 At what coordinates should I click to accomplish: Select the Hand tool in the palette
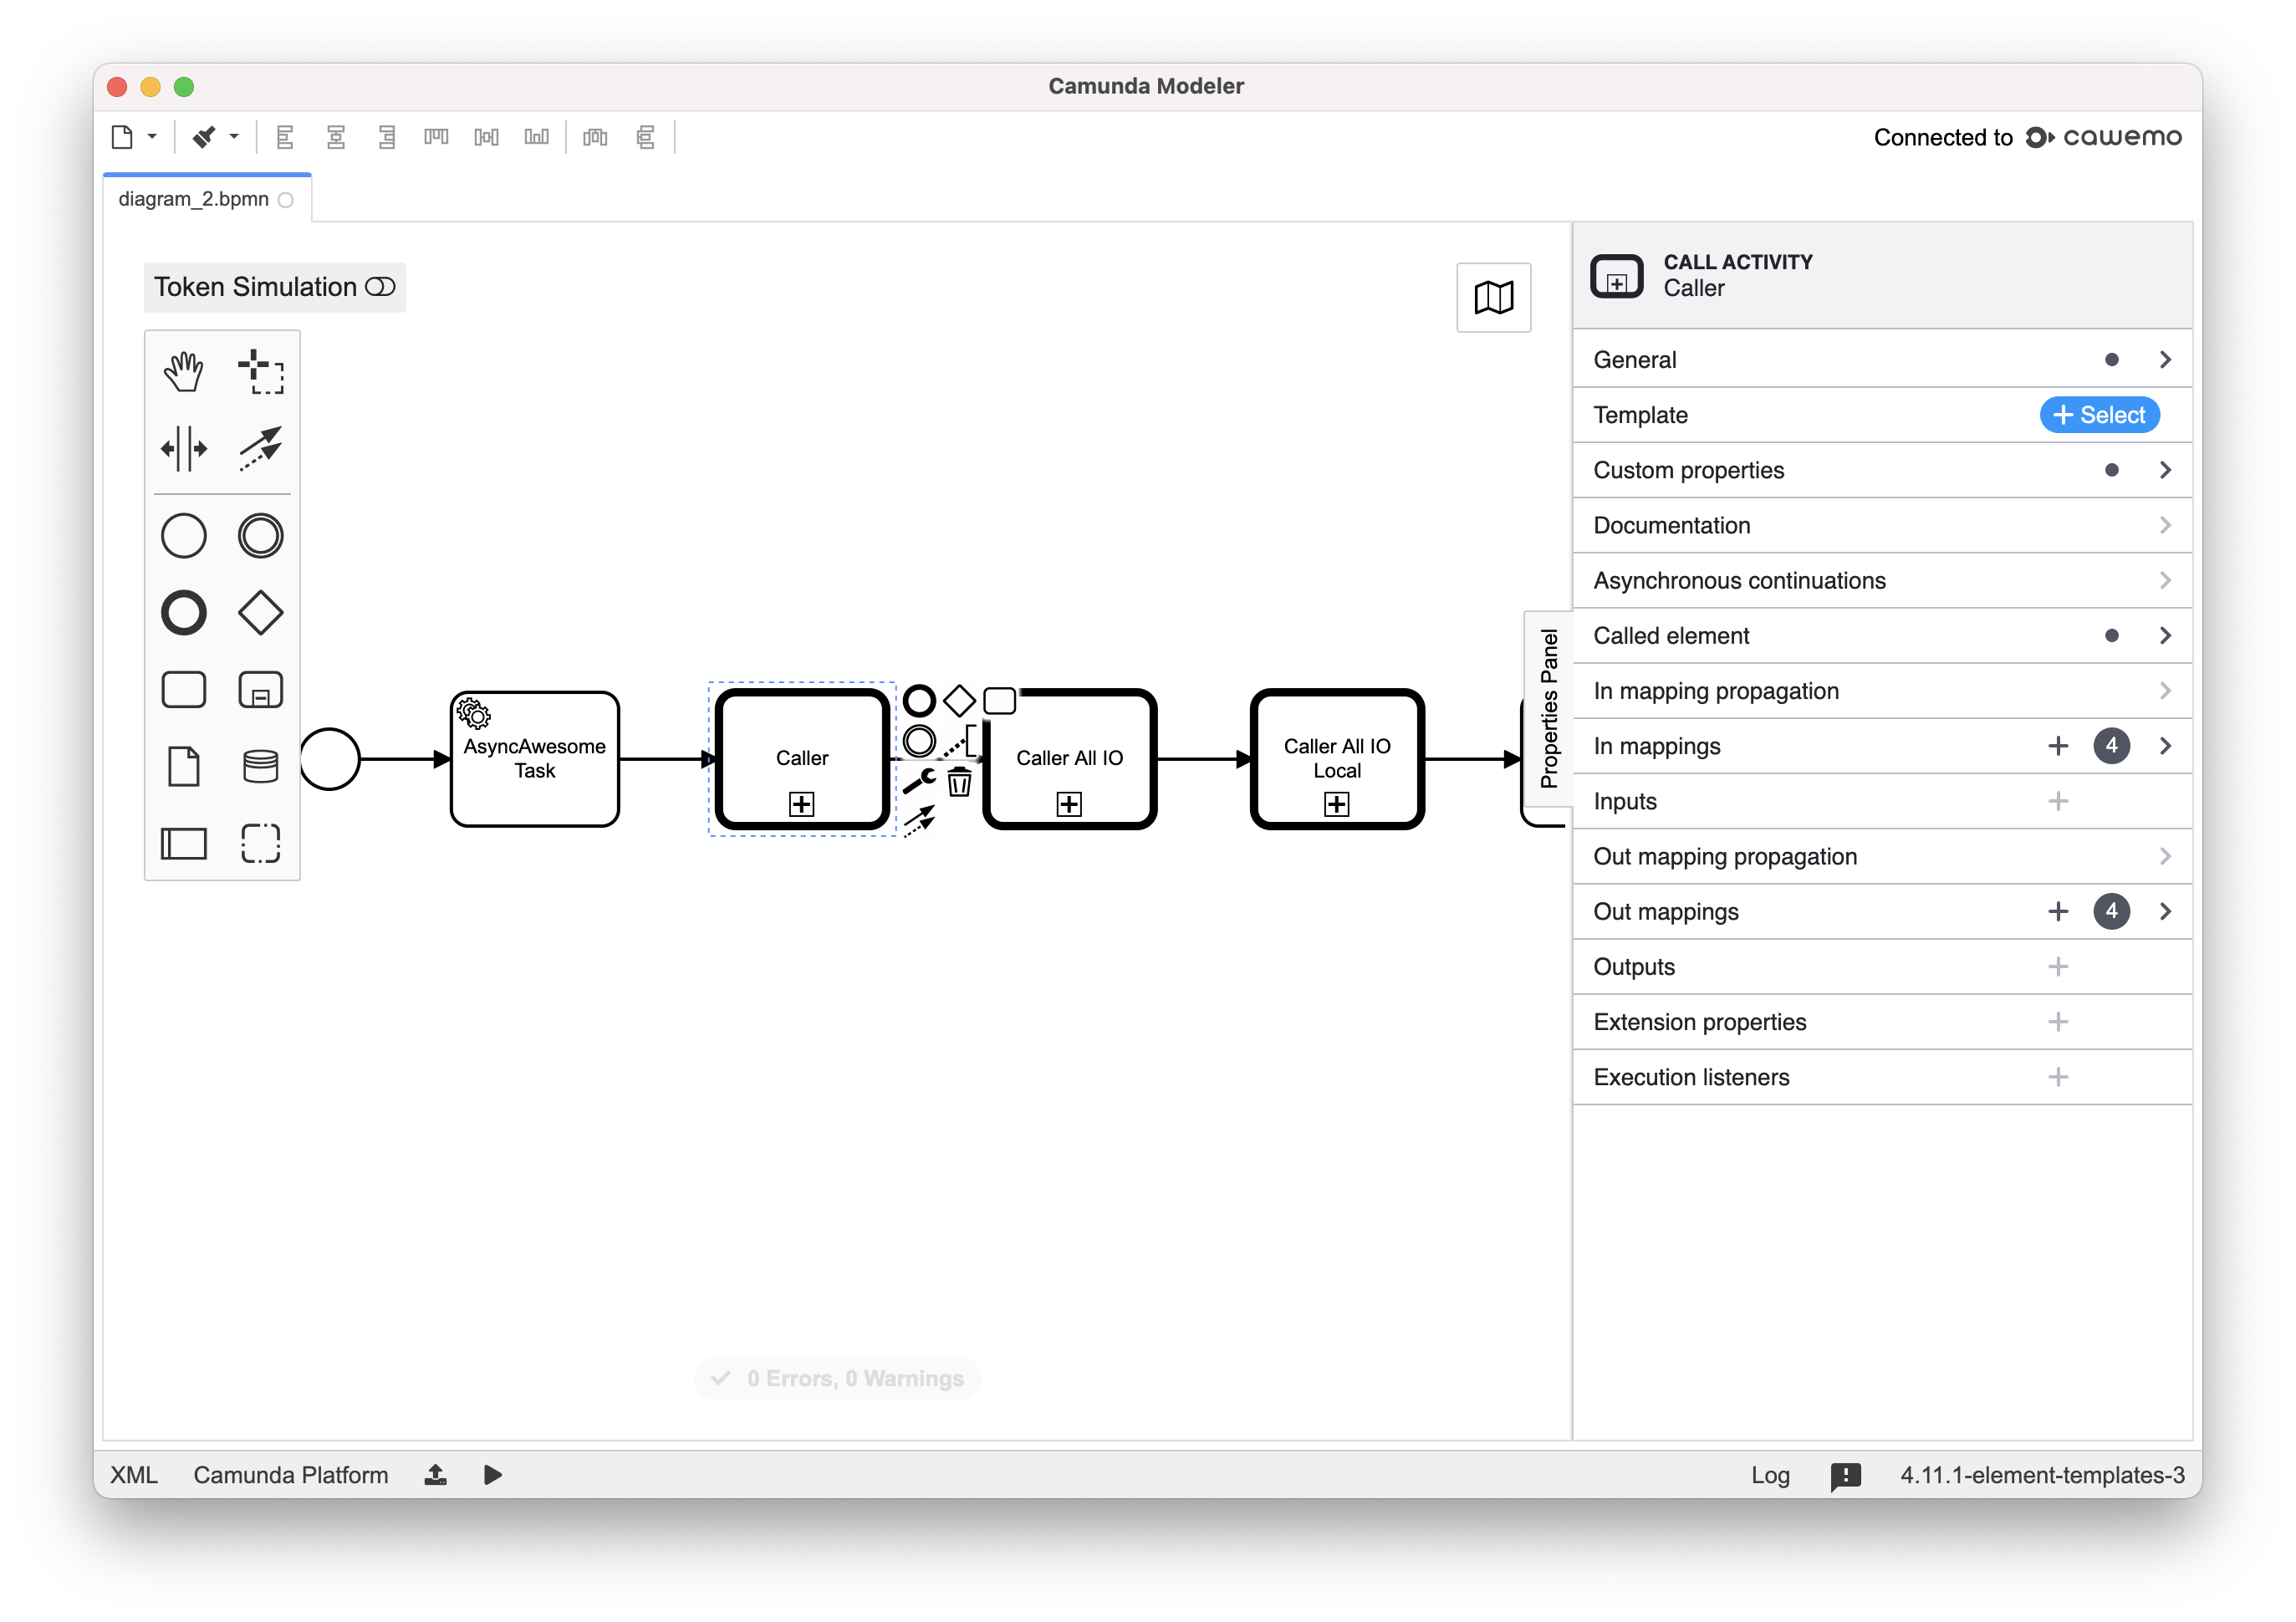pyautogui.click(x=184, y=370)
